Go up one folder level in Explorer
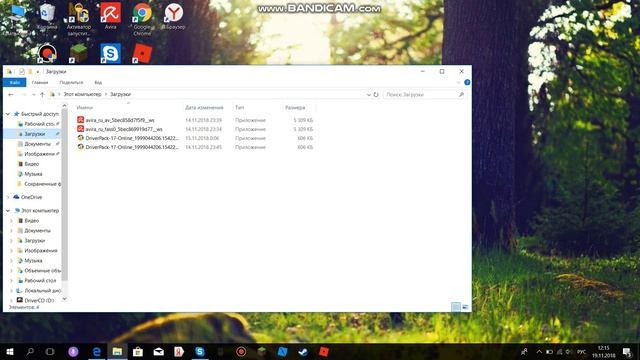This screenshot has width=640, height=360. pos(42,94)
